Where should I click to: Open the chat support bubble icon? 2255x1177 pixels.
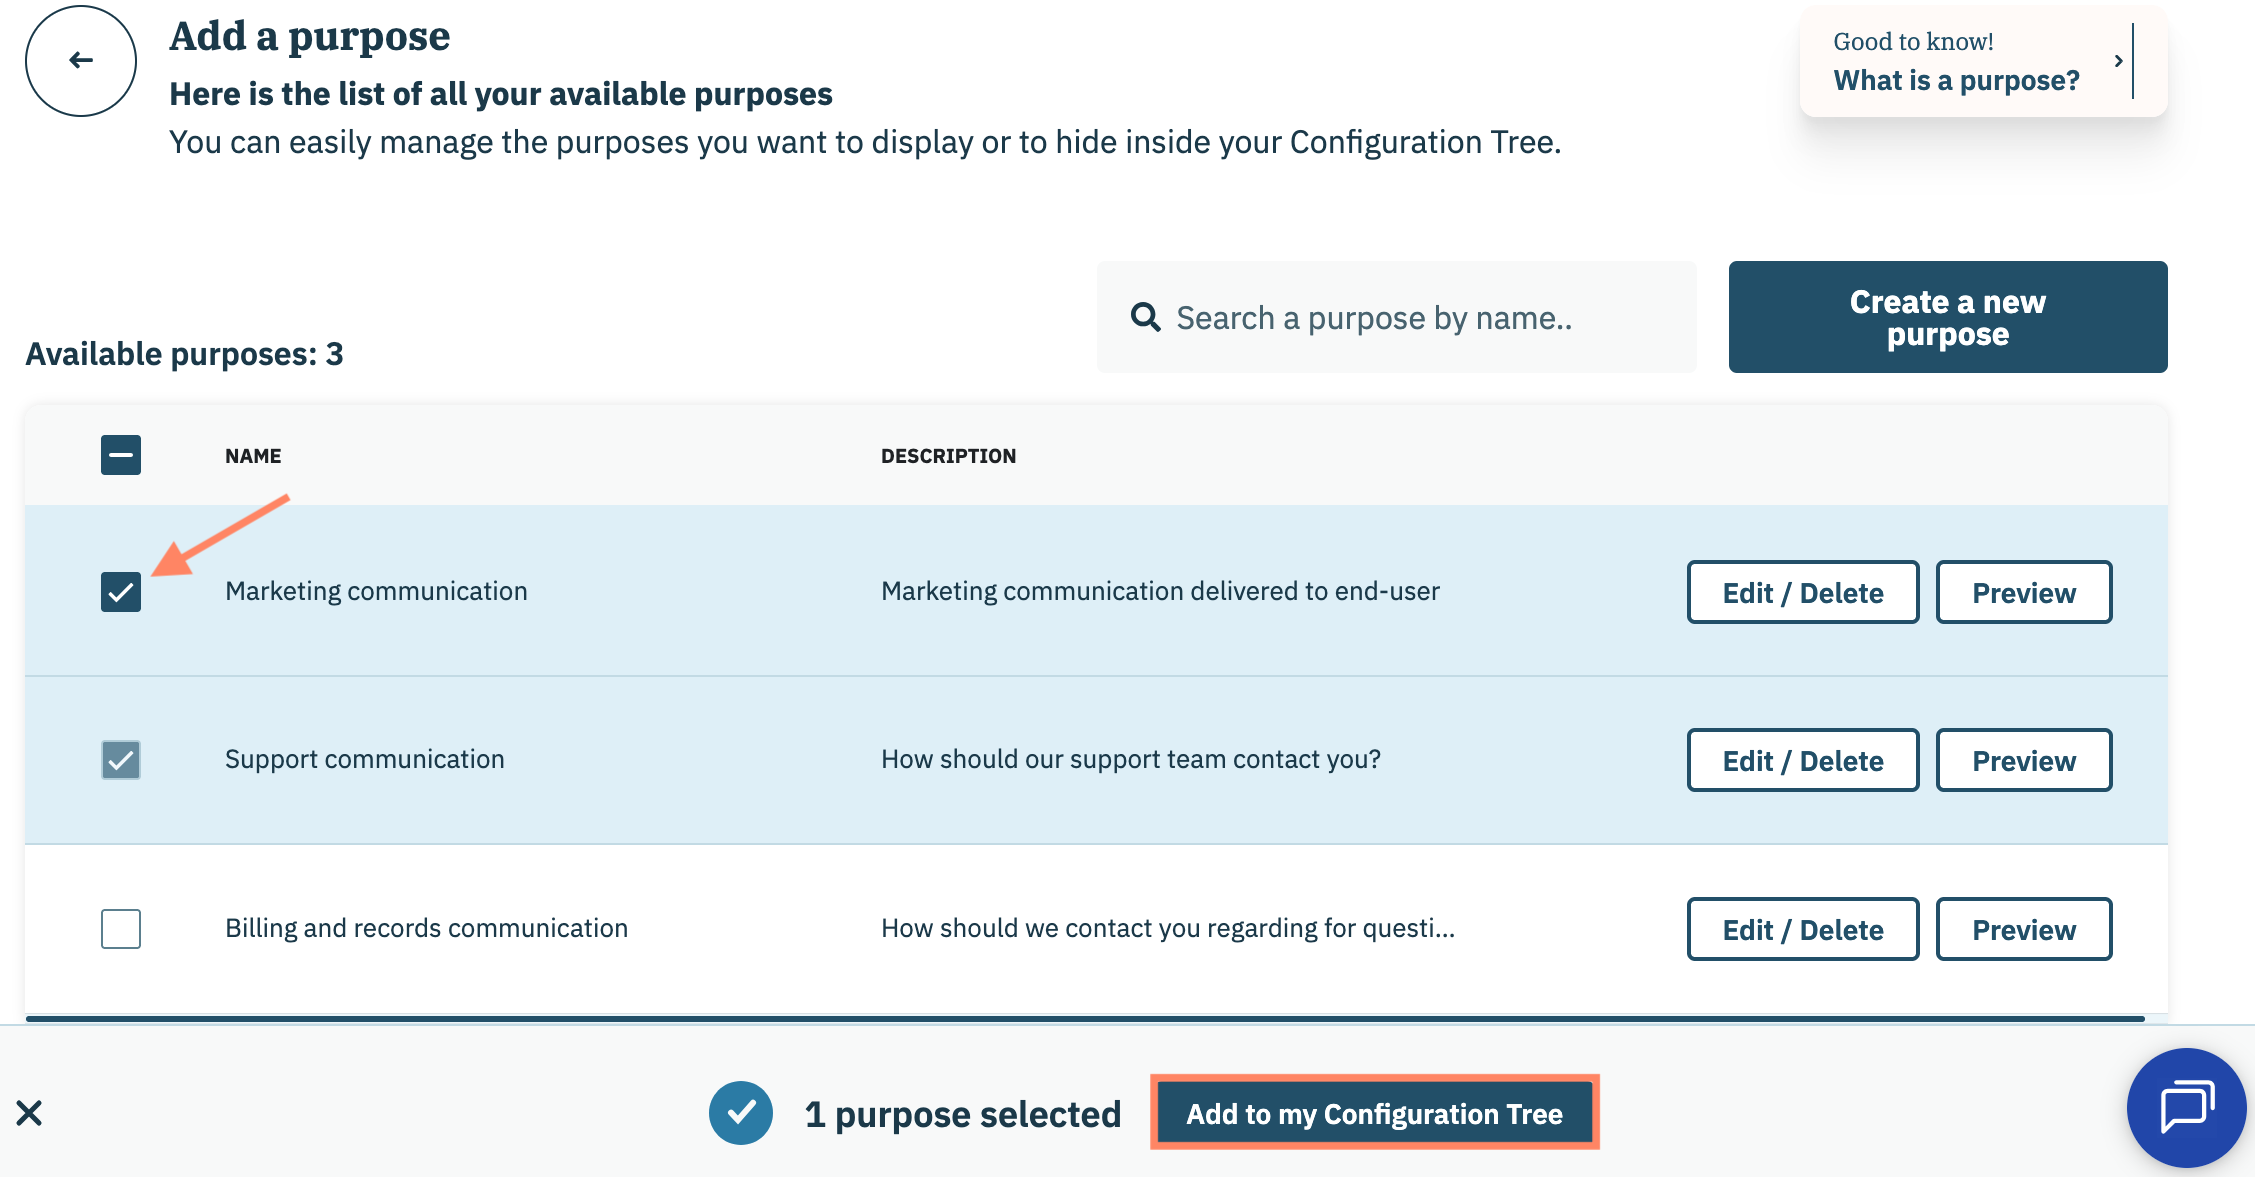click(x=2186, y=1107)
